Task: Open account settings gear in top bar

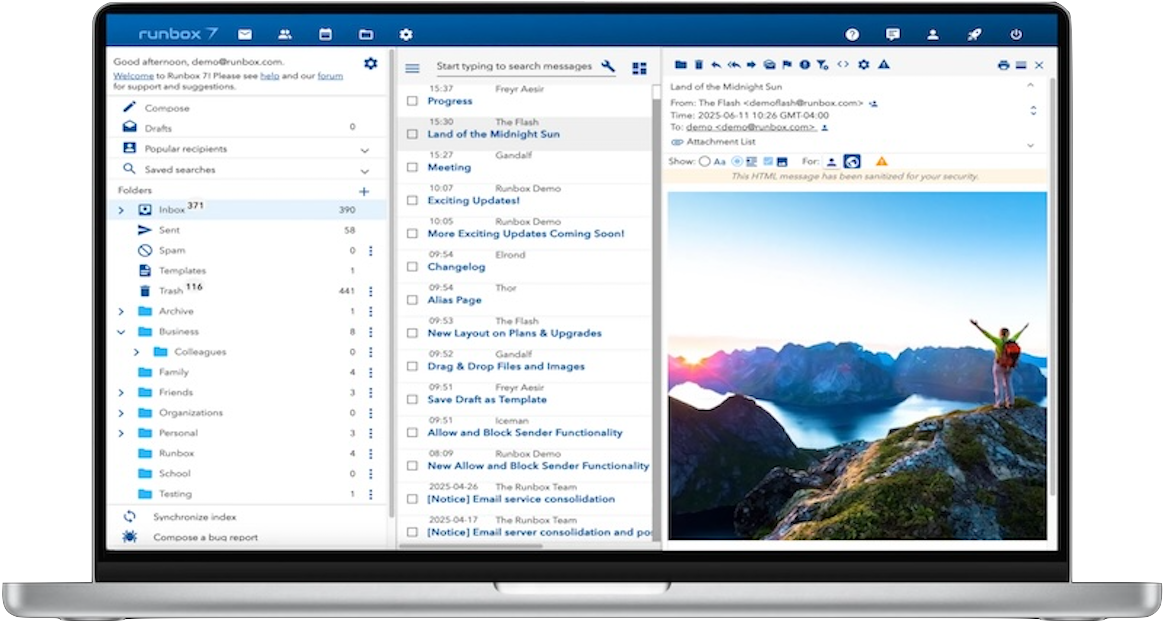Action: coord(405,34)
